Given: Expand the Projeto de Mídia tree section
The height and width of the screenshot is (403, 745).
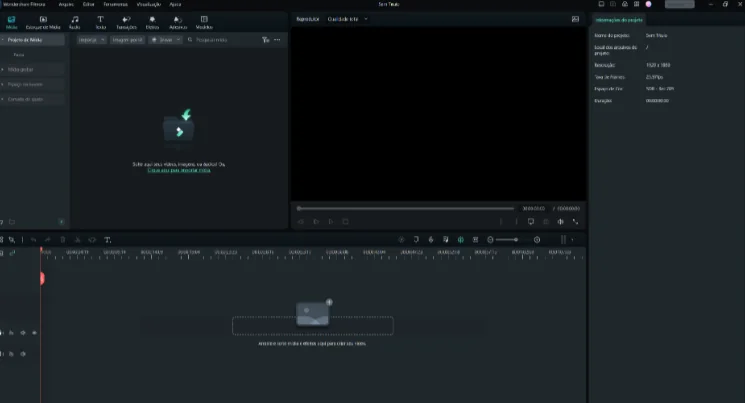Looking at the screenshot, I should (x=3, y=40).
